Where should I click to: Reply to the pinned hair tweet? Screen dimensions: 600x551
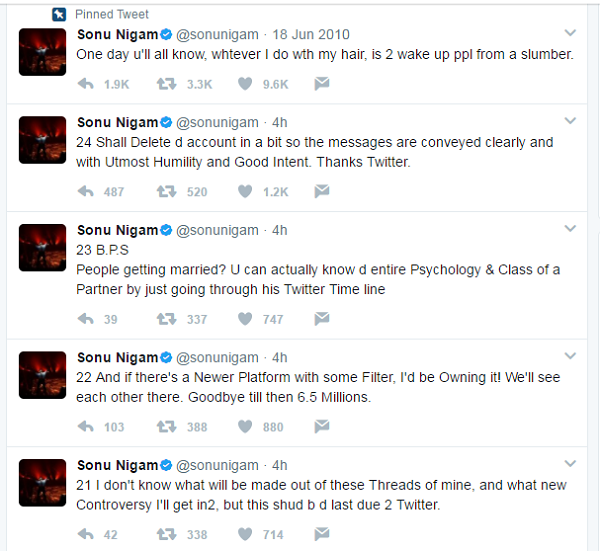click(86, 84)
